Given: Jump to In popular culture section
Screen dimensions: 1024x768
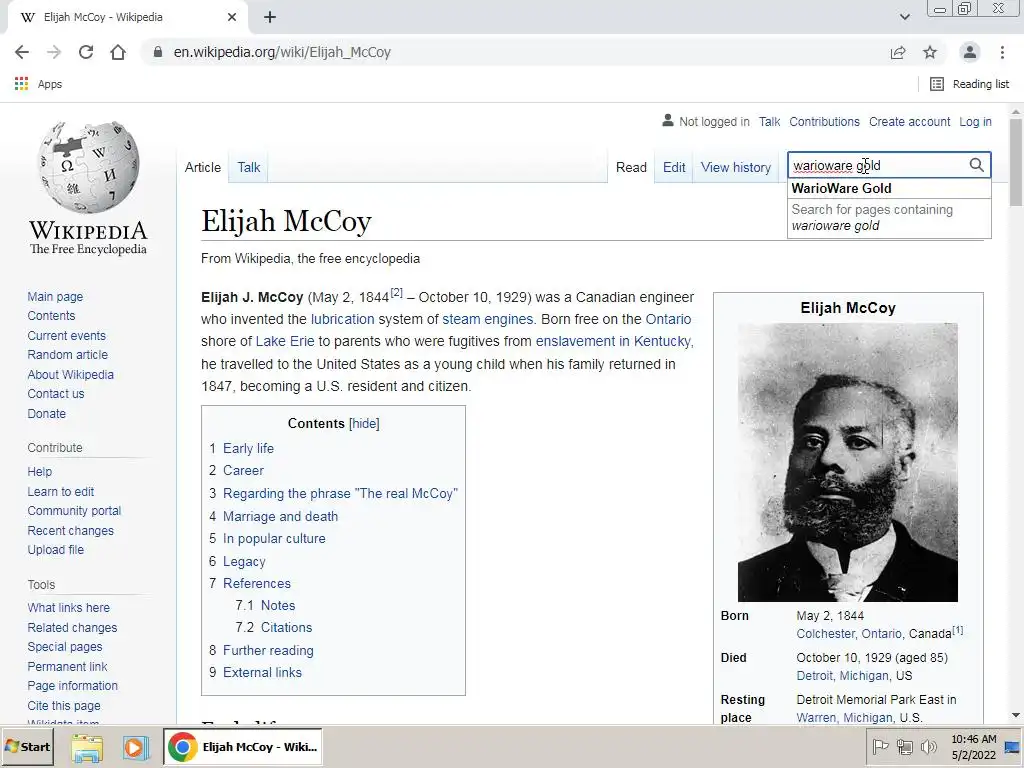Looking at the screenshot, I should click(274, 538).
